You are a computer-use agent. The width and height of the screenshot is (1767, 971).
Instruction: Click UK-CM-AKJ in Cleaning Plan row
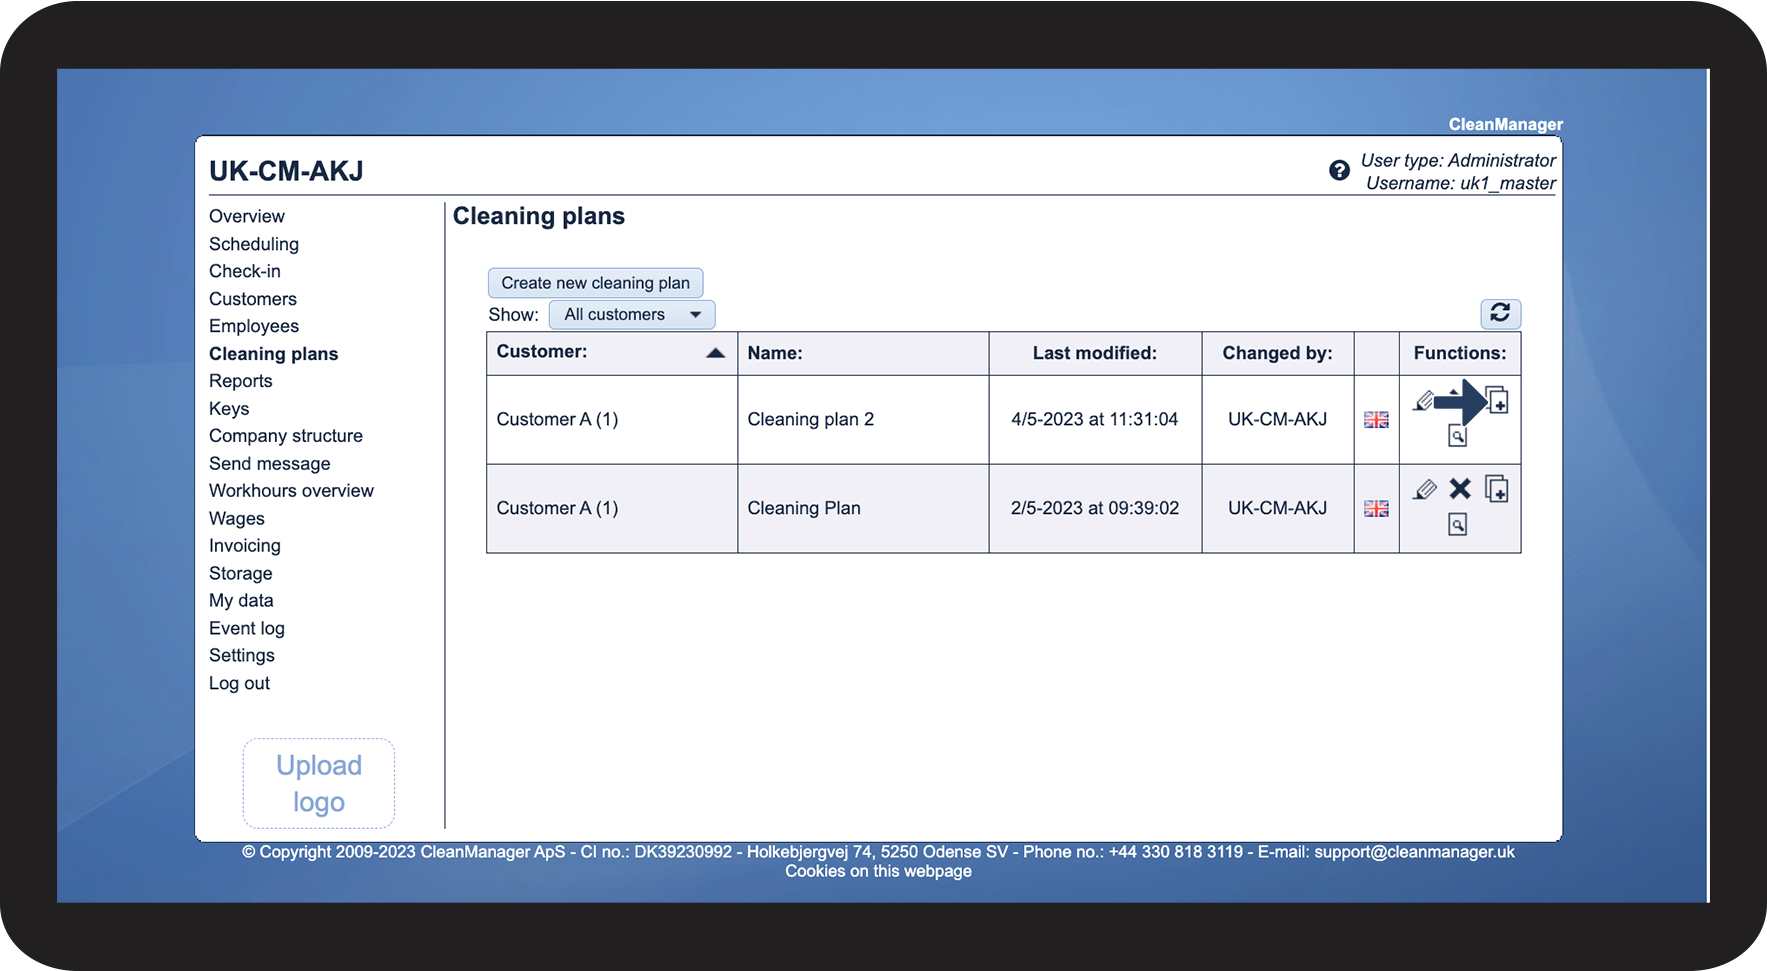click(x=1278, y=509)
